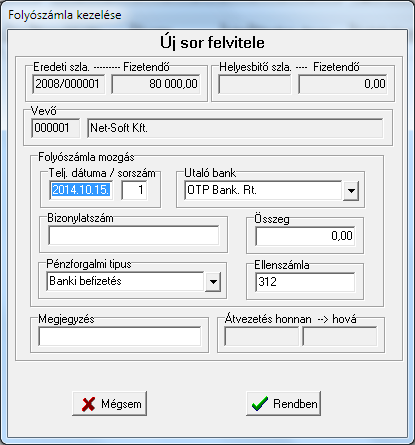Image resolution: width=415 pixels, height=445 pixels.
Task: Click the sorszám field showing 1
Action: pos(134,190)
